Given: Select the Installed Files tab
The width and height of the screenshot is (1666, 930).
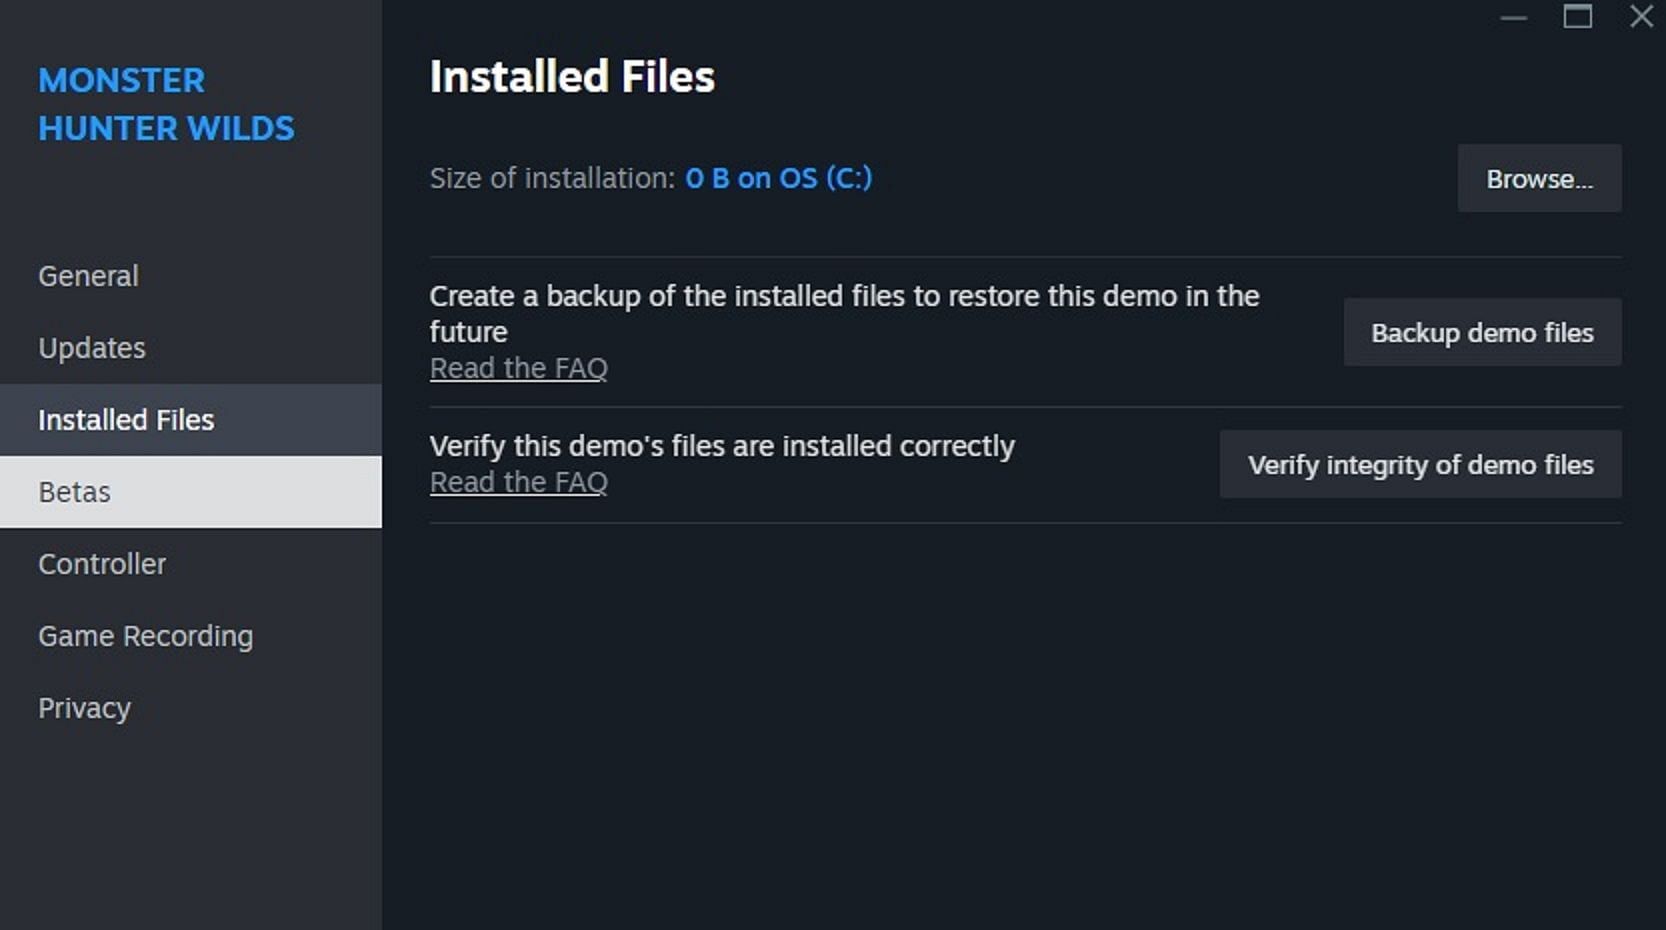Looking at the screenshot, I should coord(126,420).
